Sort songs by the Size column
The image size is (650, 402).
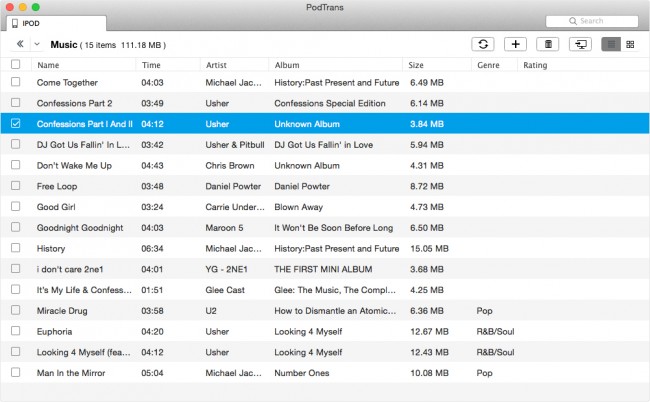pyautogui.click(x=416, y=65)
